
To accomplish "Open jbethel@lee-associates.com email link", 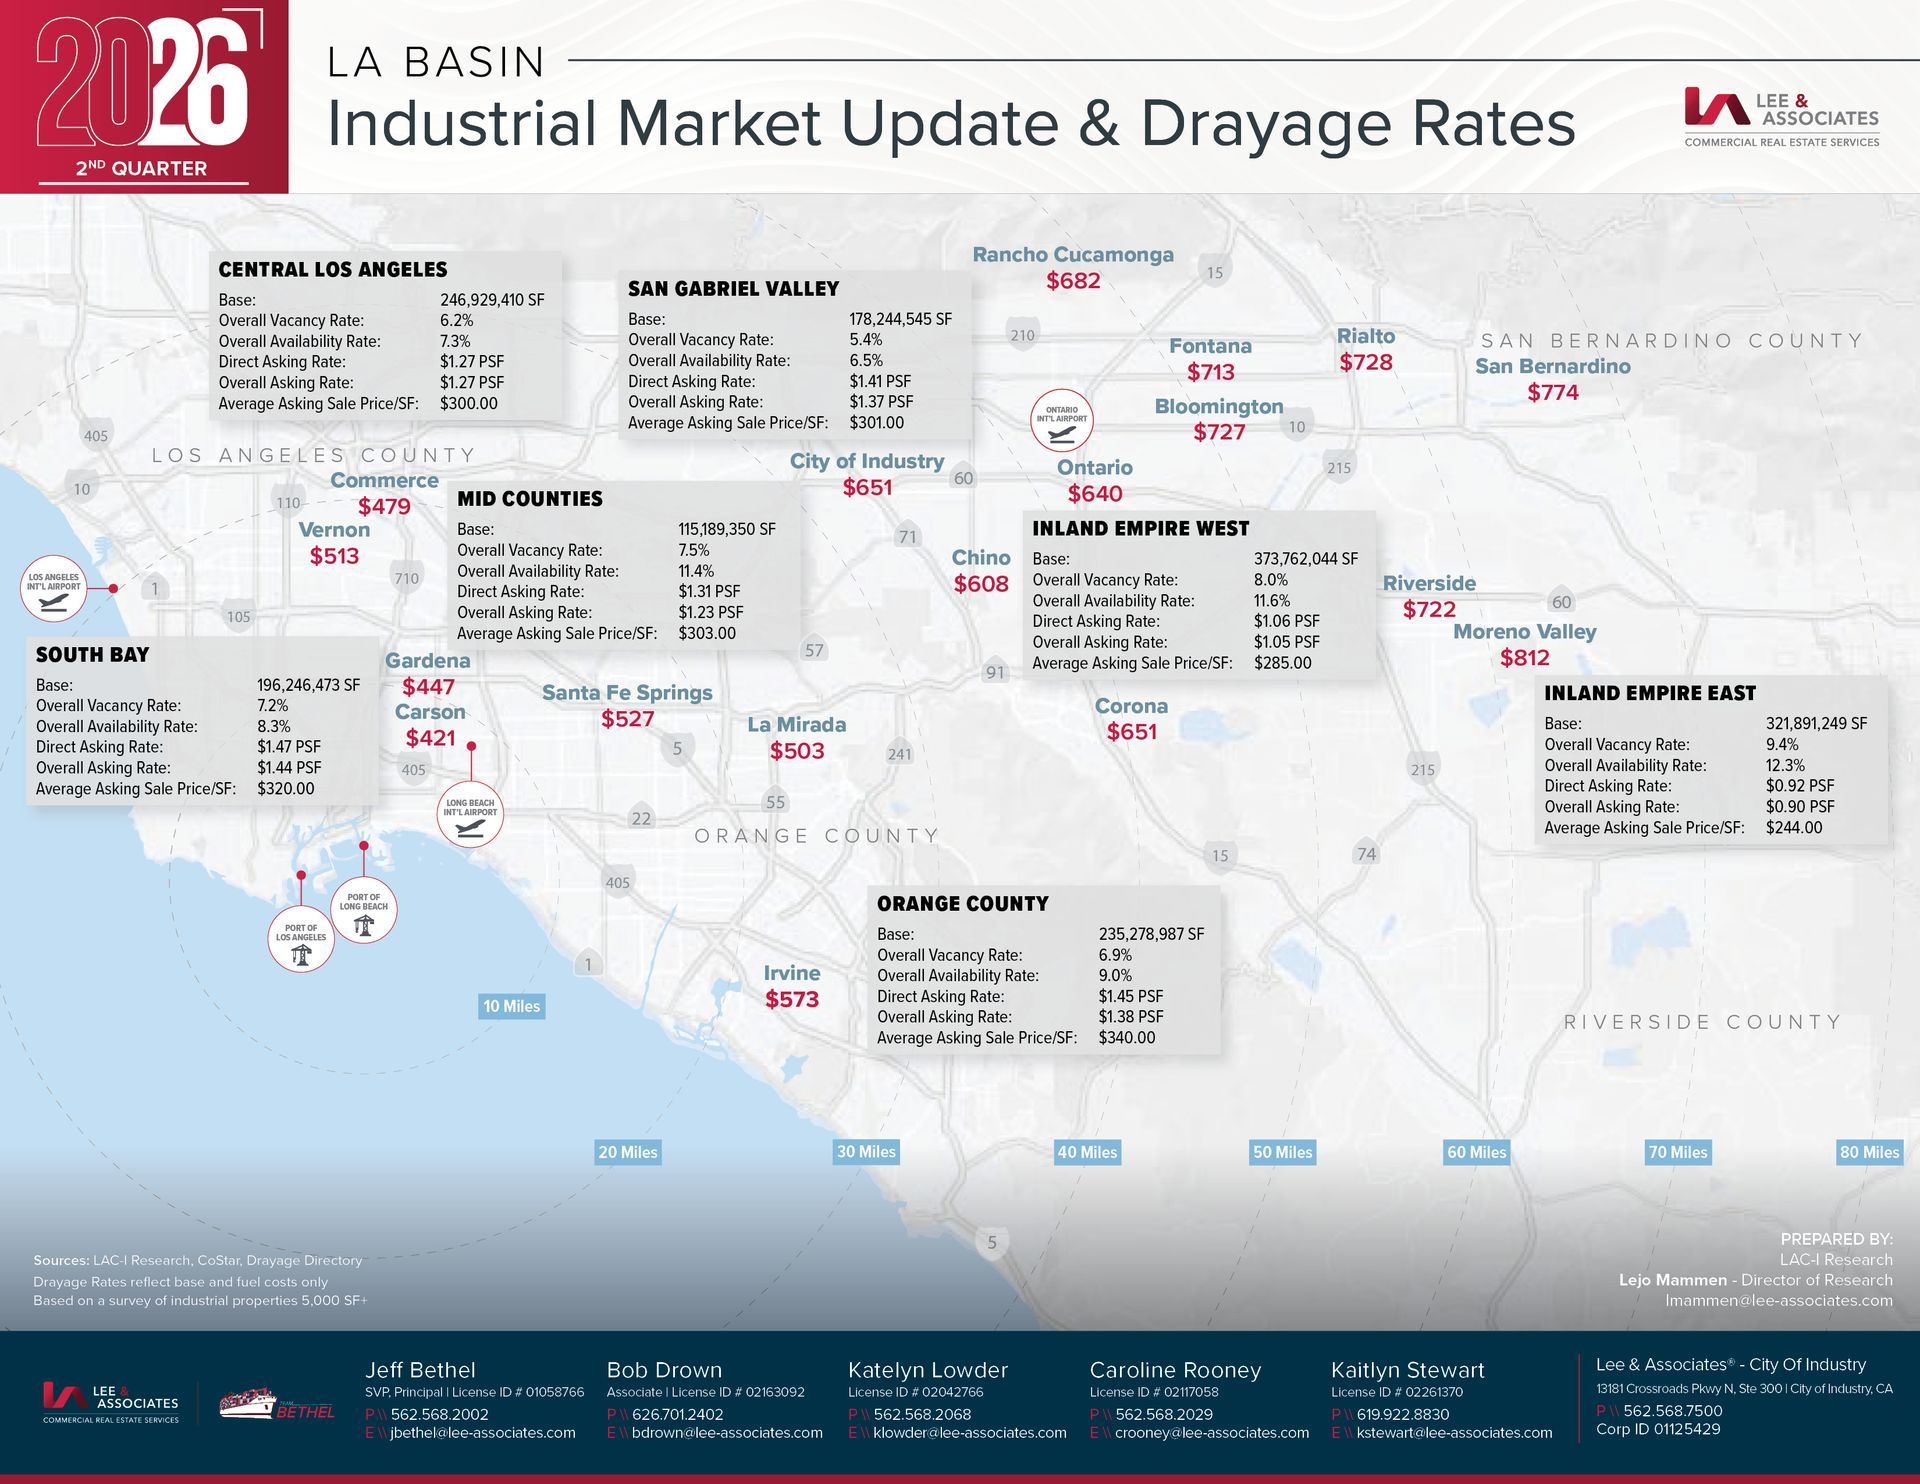I will 483,1433.
